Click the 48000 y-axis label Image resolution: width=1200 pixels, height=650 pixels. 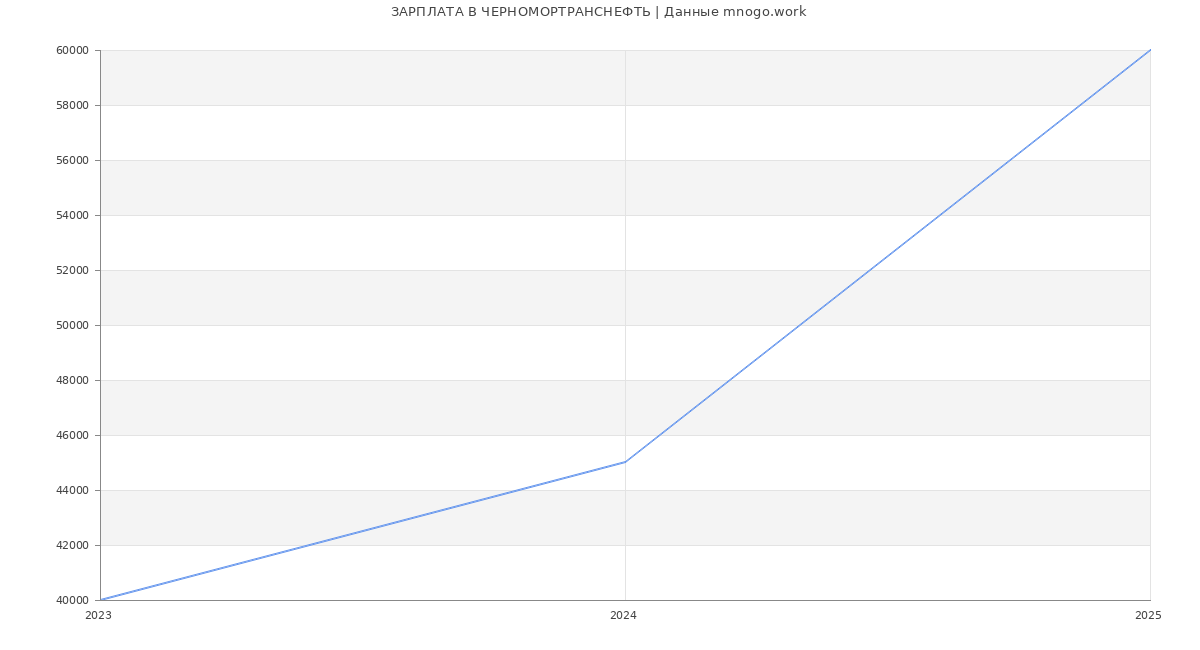(x=73, y=380)
